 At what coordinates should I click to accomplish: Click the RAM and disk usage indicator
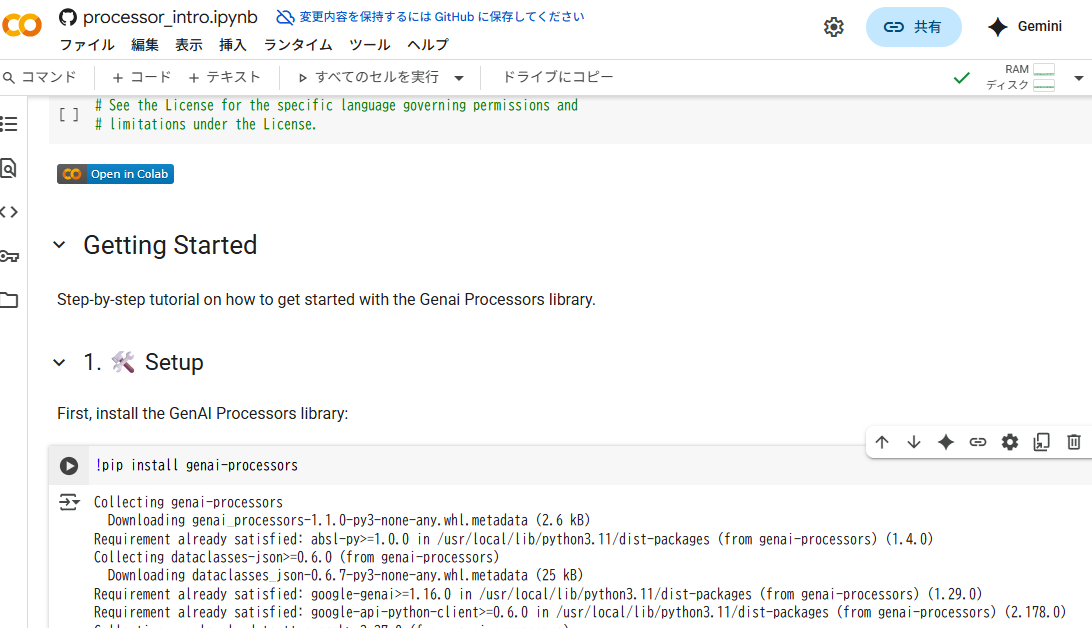(1020, 77)
